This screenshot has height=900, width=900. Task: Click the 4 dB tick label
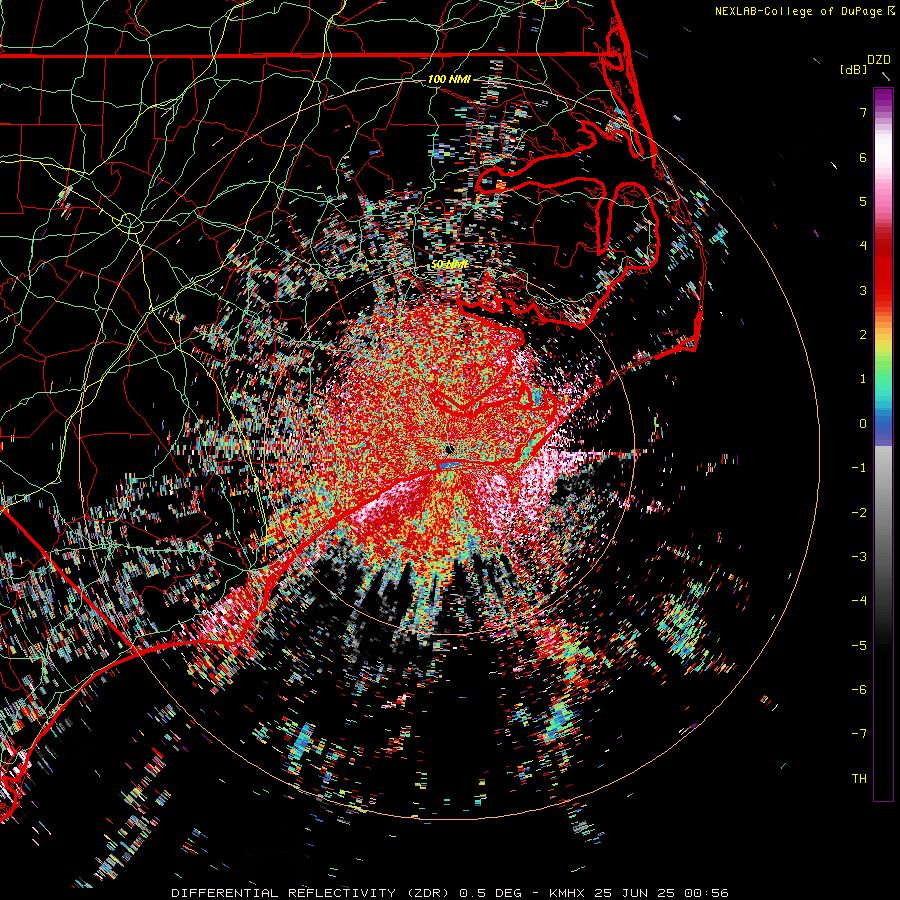pyautogui.click(x=863, y=246)
